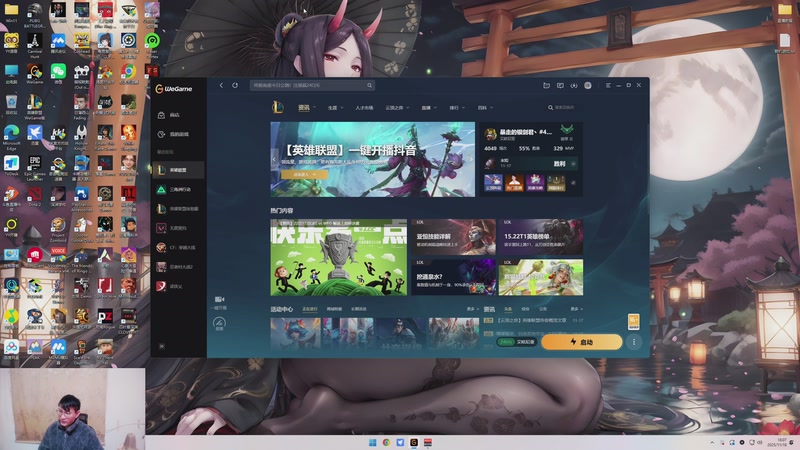Screen dimensions: 800x450
Task: Select the eighth game entry with portrait icon
Action: pyautogui.click(x=179, y=267)
